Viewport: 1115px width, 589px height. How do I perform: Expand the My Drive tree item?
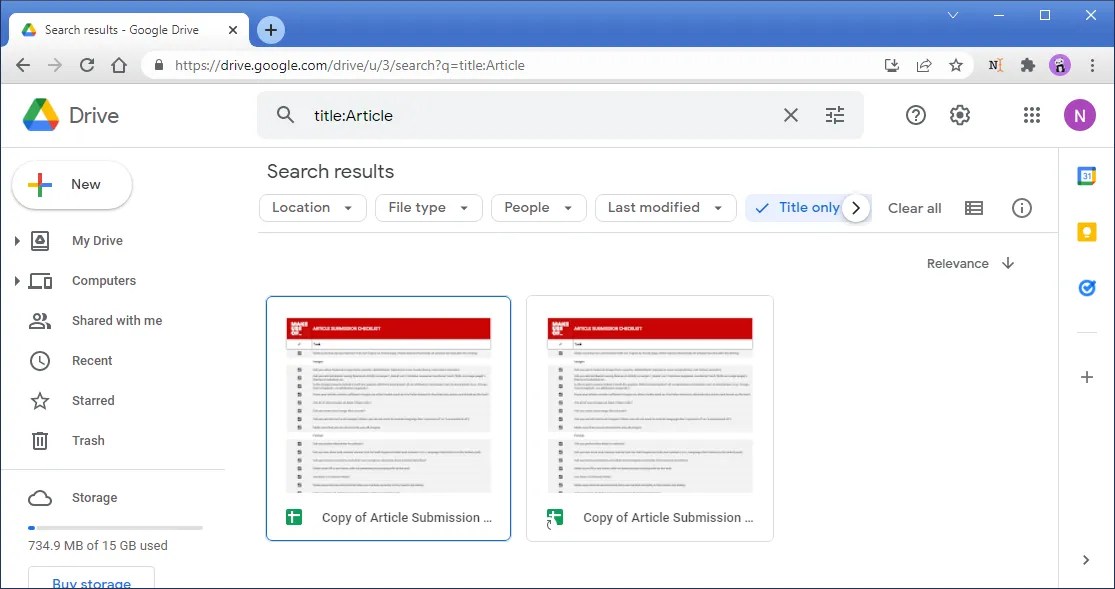[x=16, y=240]
